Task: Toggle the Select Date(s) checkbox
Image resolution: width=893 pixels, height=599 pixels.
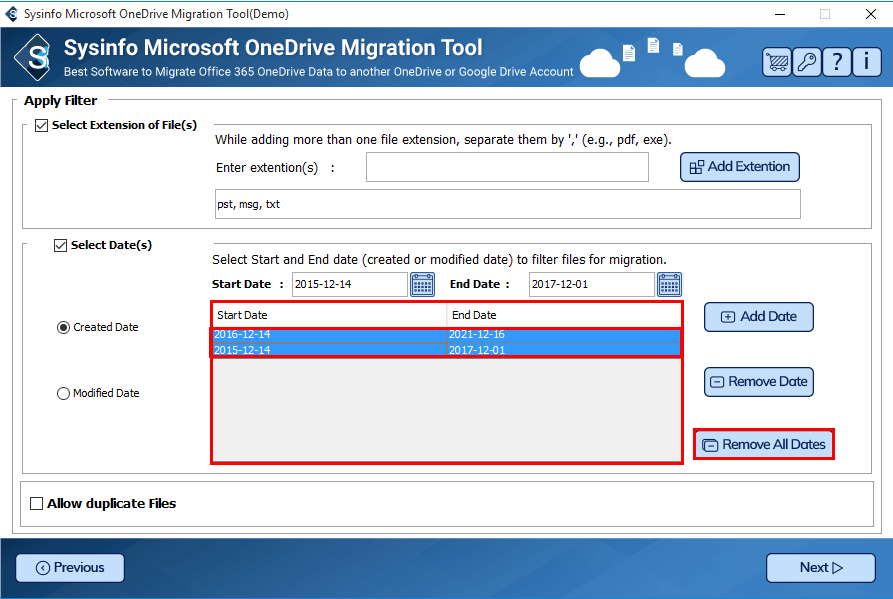Action: tap(60, 246)
